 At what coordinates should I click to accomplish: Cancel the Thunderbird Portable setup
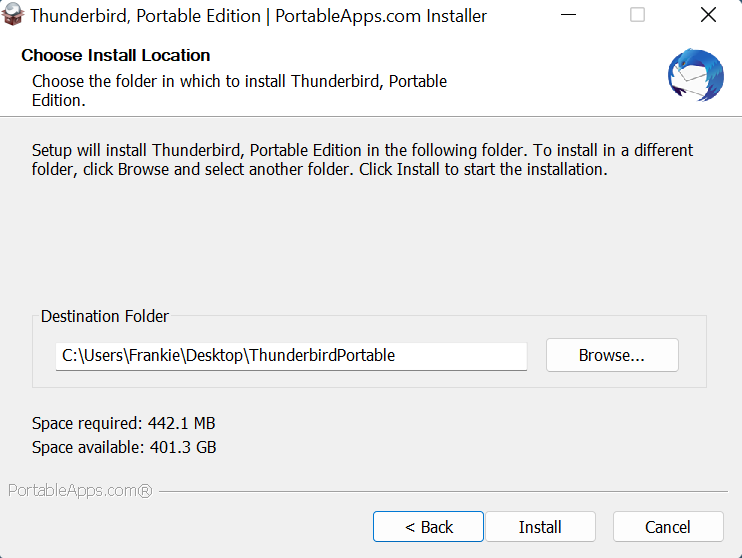668,527
